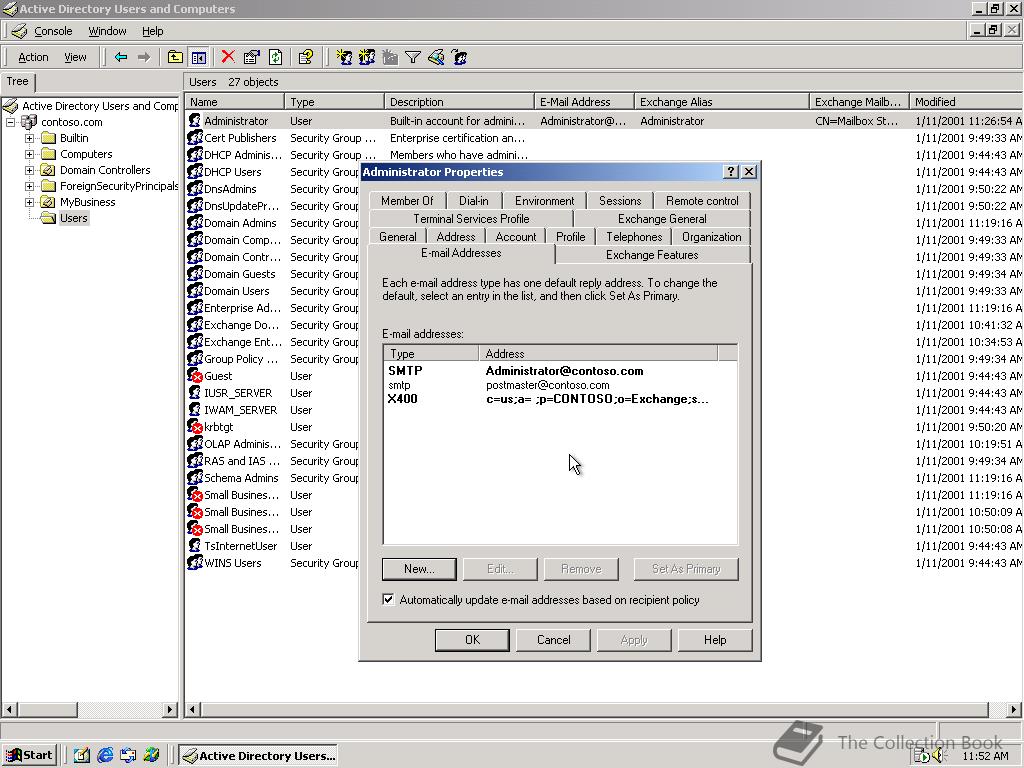This screenshot has width=1024, height=768.
Task: Click the Start button
Action: point(29,755)
